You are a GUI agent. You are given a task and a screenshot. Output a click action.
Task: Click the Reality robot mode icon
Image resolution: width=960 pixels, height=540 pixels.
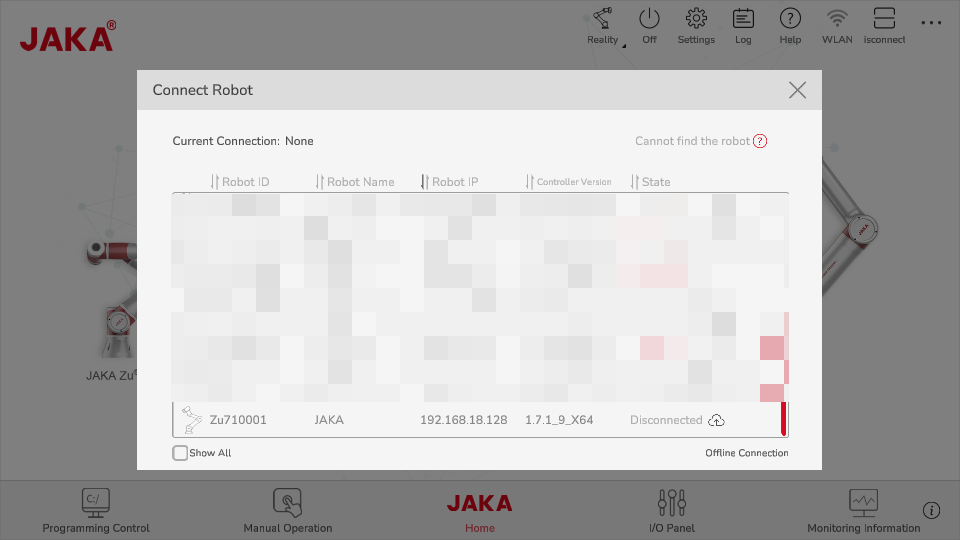click(x=602, y=20)
